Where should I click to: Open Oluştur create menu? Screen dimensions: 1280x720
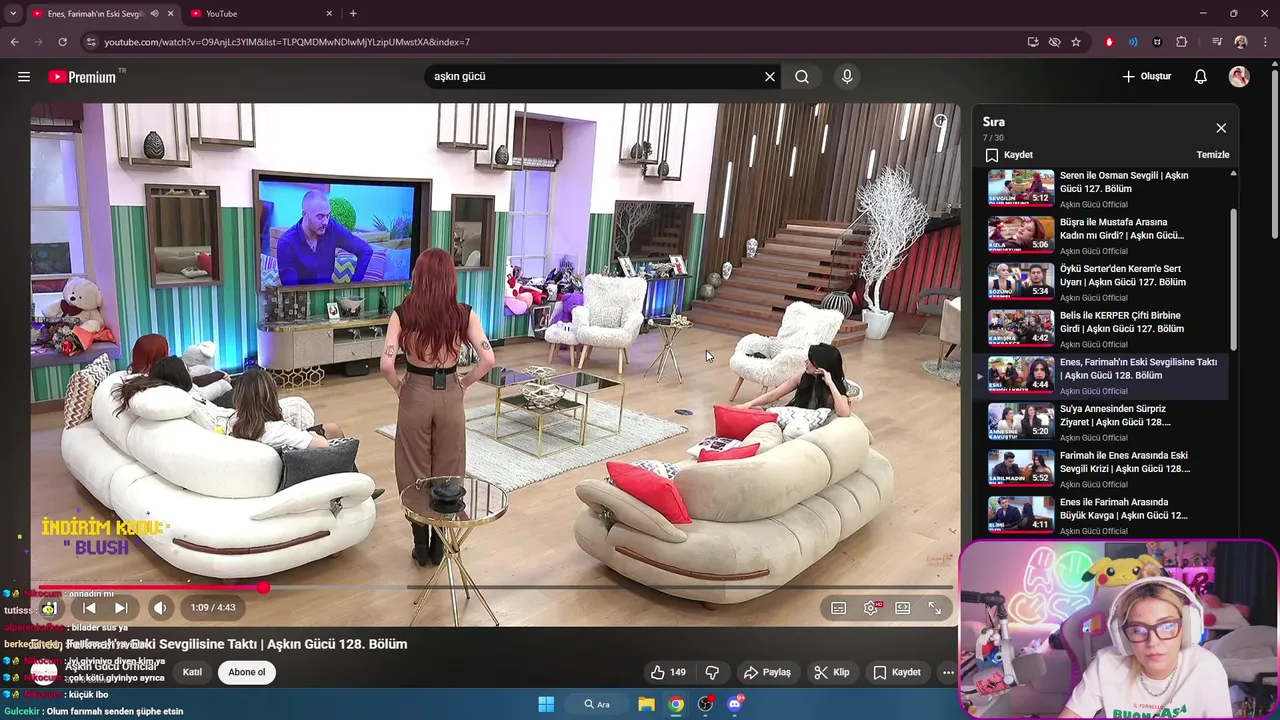coord(1147,76)
